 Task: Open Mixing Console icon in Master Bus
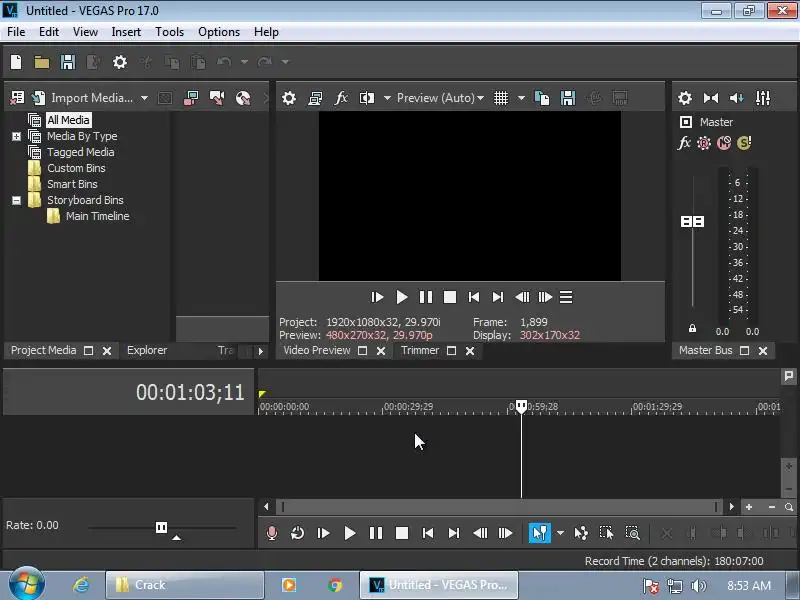pos(763,98)
